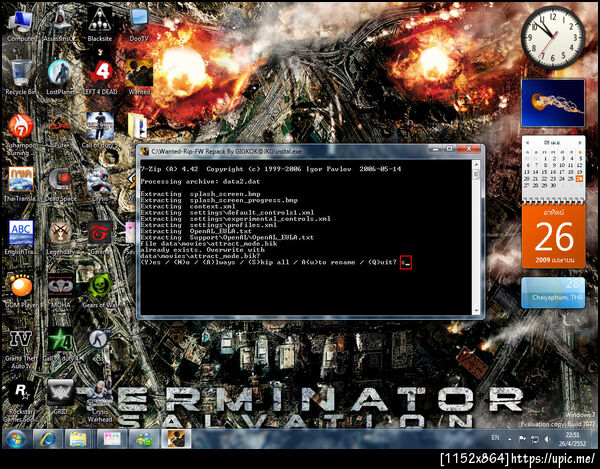Open Ashampoo Burning desktop icon

click(21, 134)
